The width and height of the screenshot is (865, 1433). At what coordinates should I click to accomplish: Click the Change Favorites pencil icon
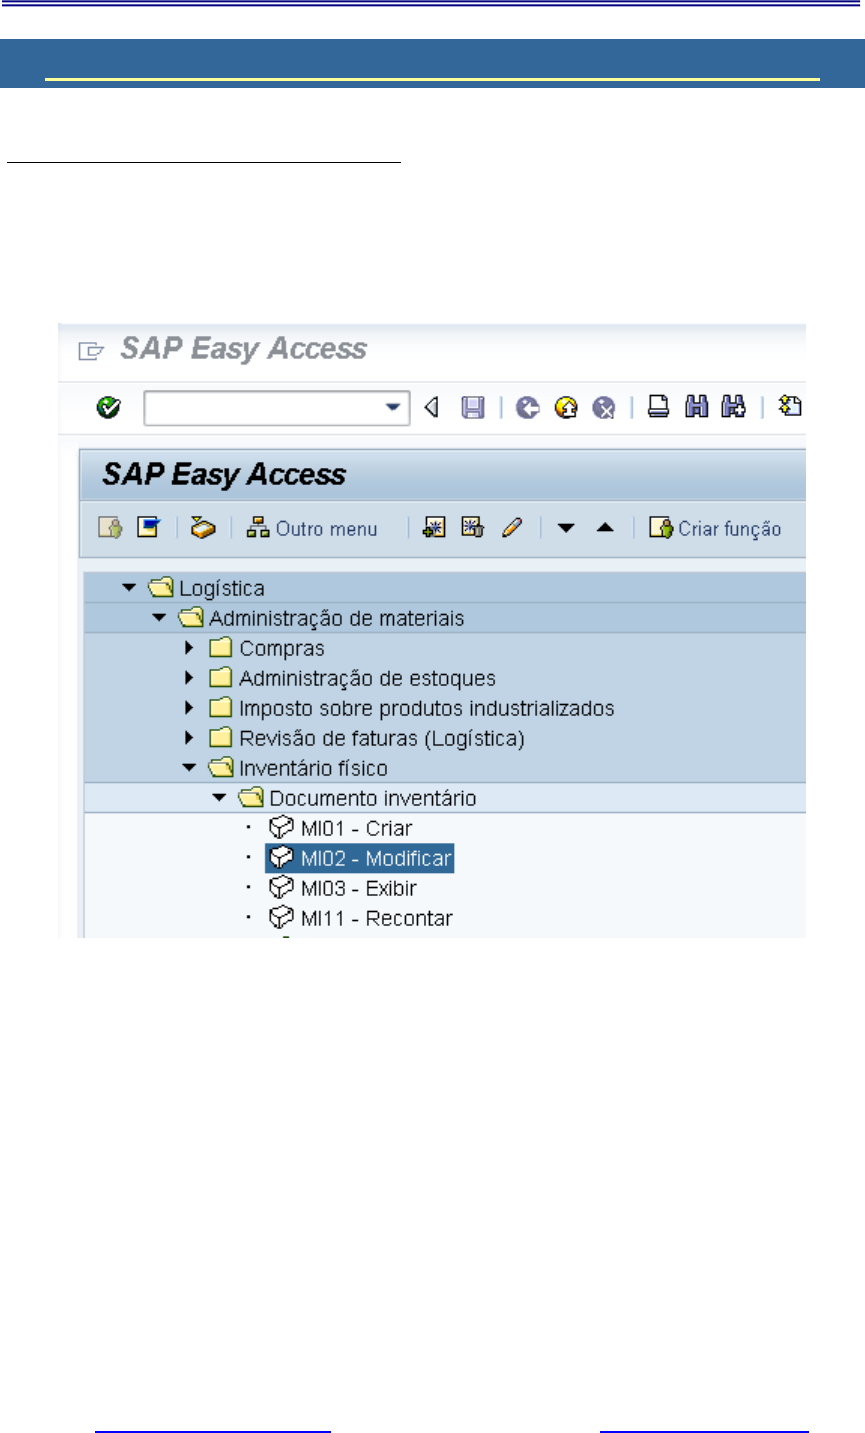pos(512,528)
